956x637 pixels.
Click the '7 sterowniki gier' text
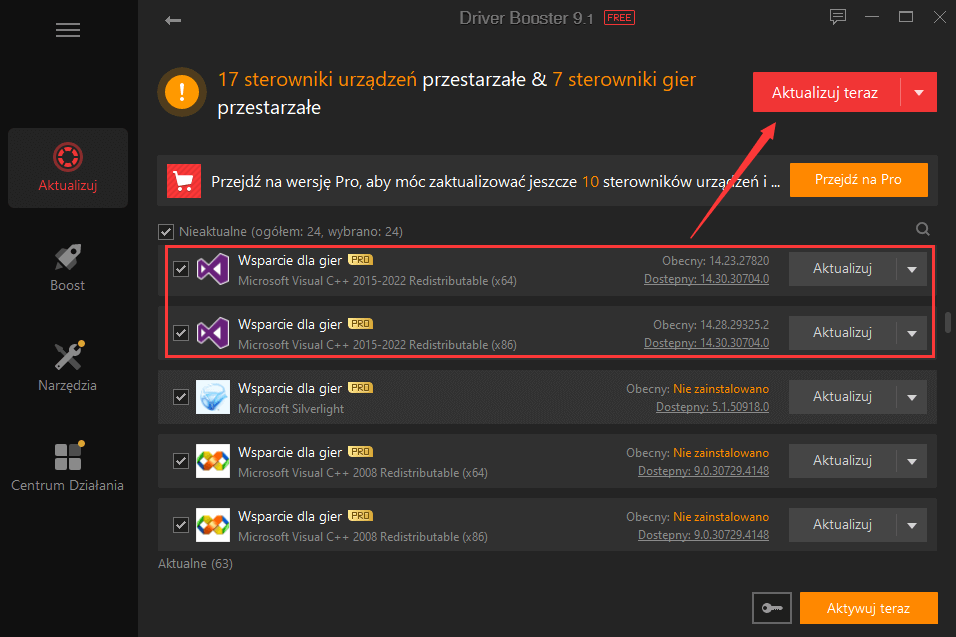click(x=624, y=79)
